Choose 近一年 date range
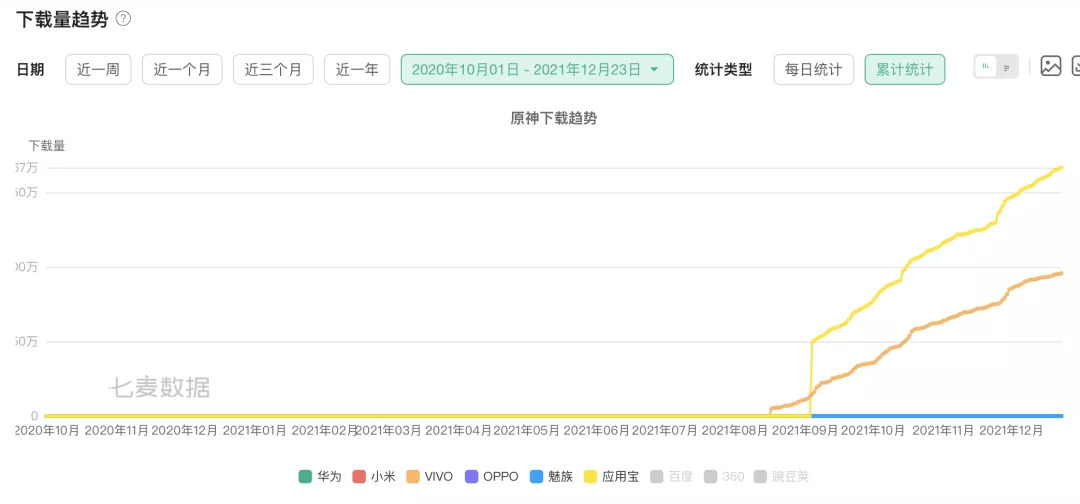 pos(357,69)
